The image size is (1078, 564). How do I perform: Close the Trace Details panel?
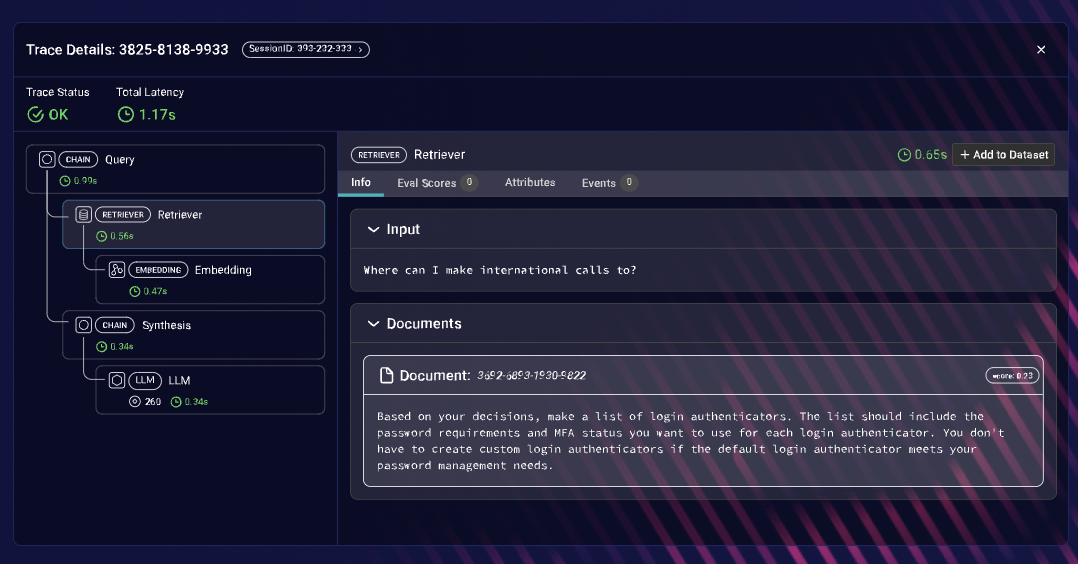pyautogui.click(x=1041, y=50)
